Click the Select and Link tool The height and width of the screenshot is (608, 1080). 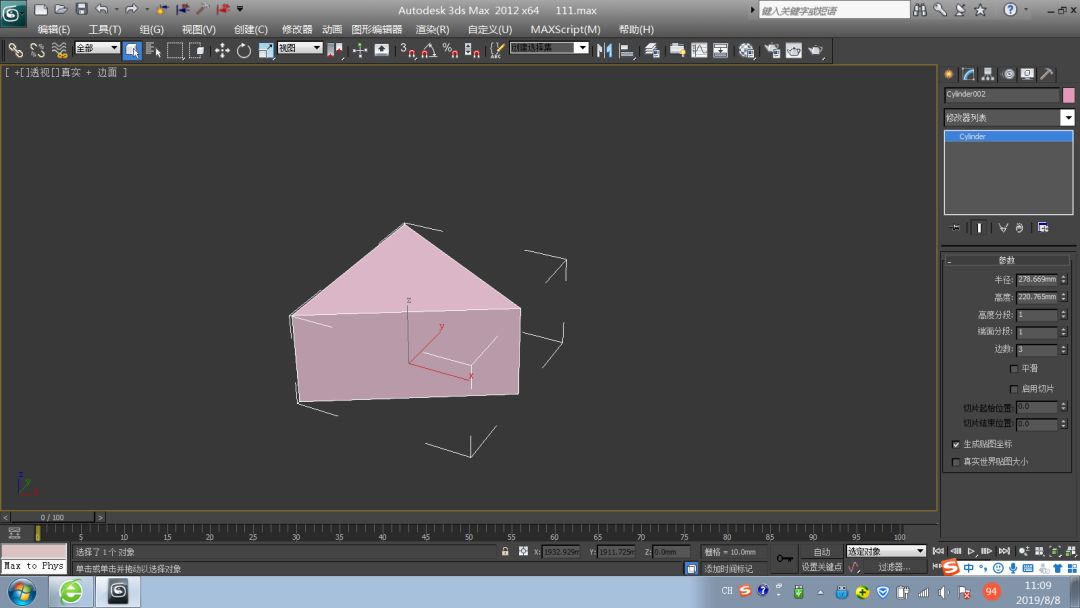tap(15, 50)
